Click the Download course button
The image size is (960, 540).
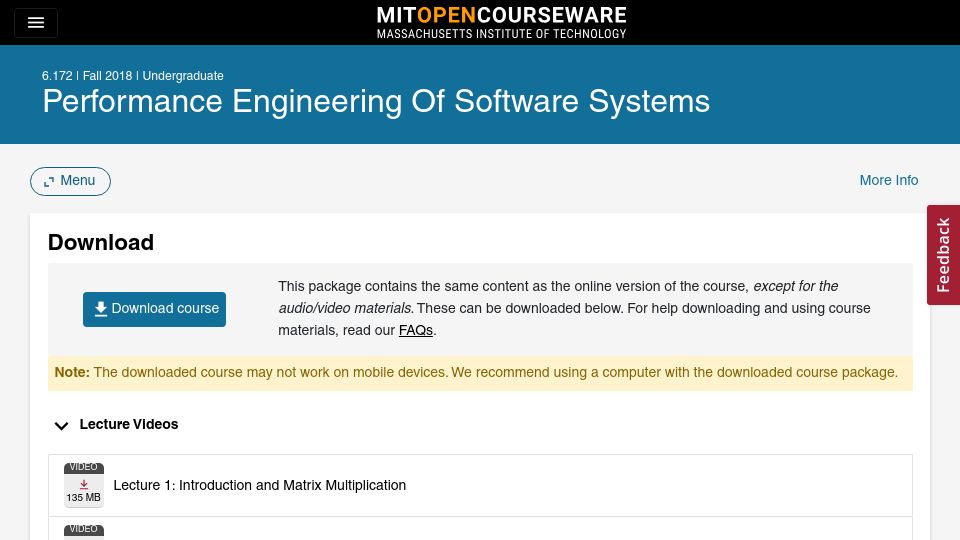154,309
